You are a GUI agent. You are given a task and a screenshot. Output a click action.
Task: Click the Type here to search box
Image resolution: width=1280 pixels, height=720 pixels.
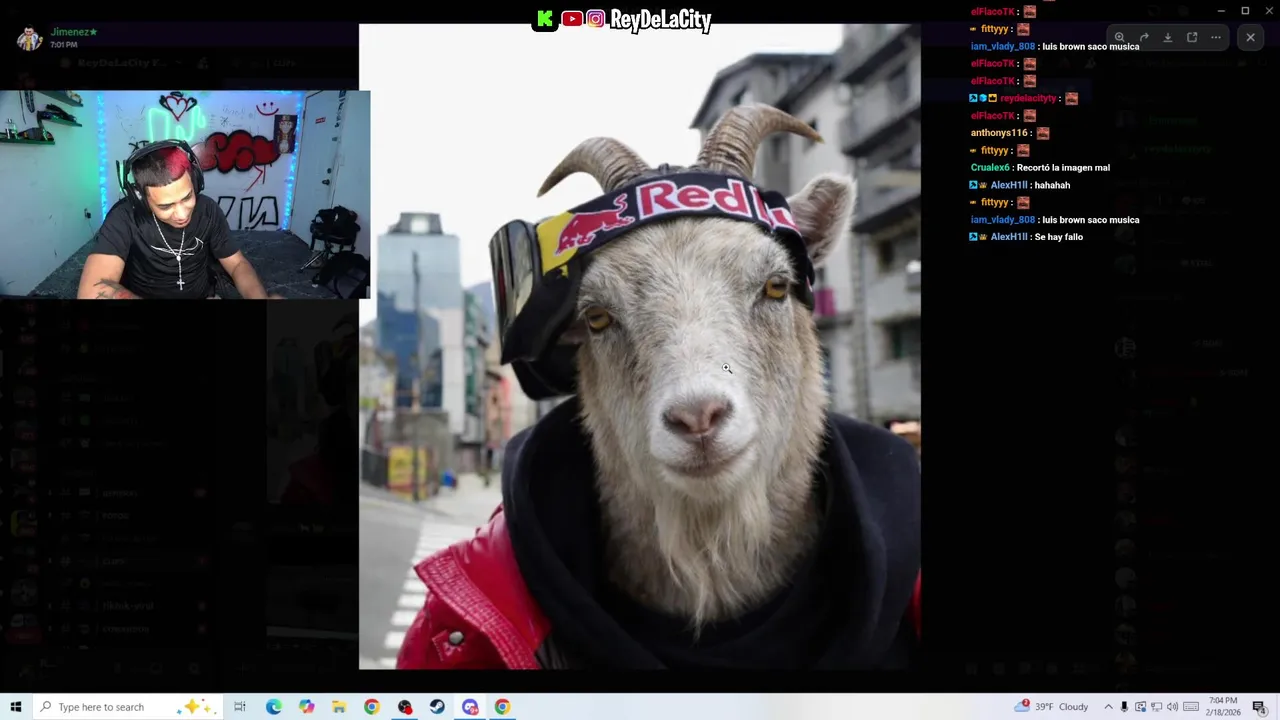tap(127, 707)
